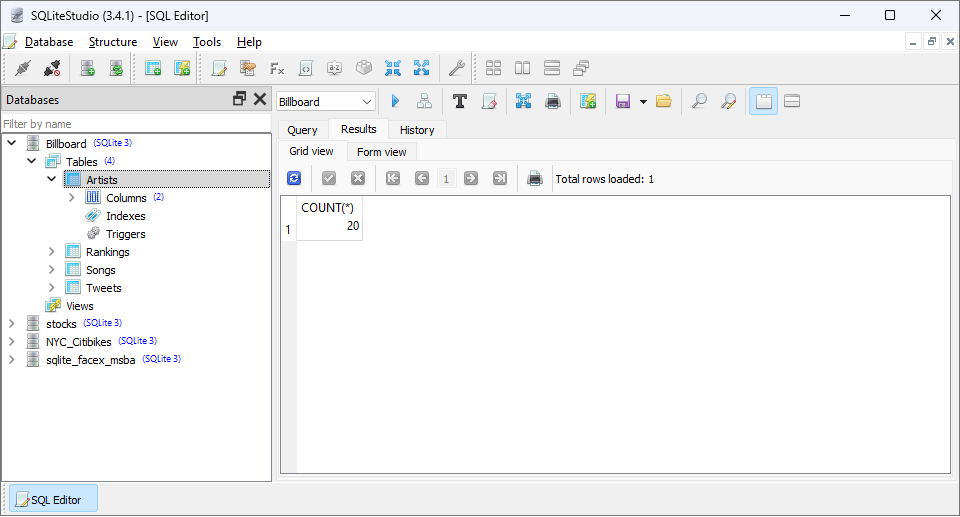Expand the Rankings table

52,252
